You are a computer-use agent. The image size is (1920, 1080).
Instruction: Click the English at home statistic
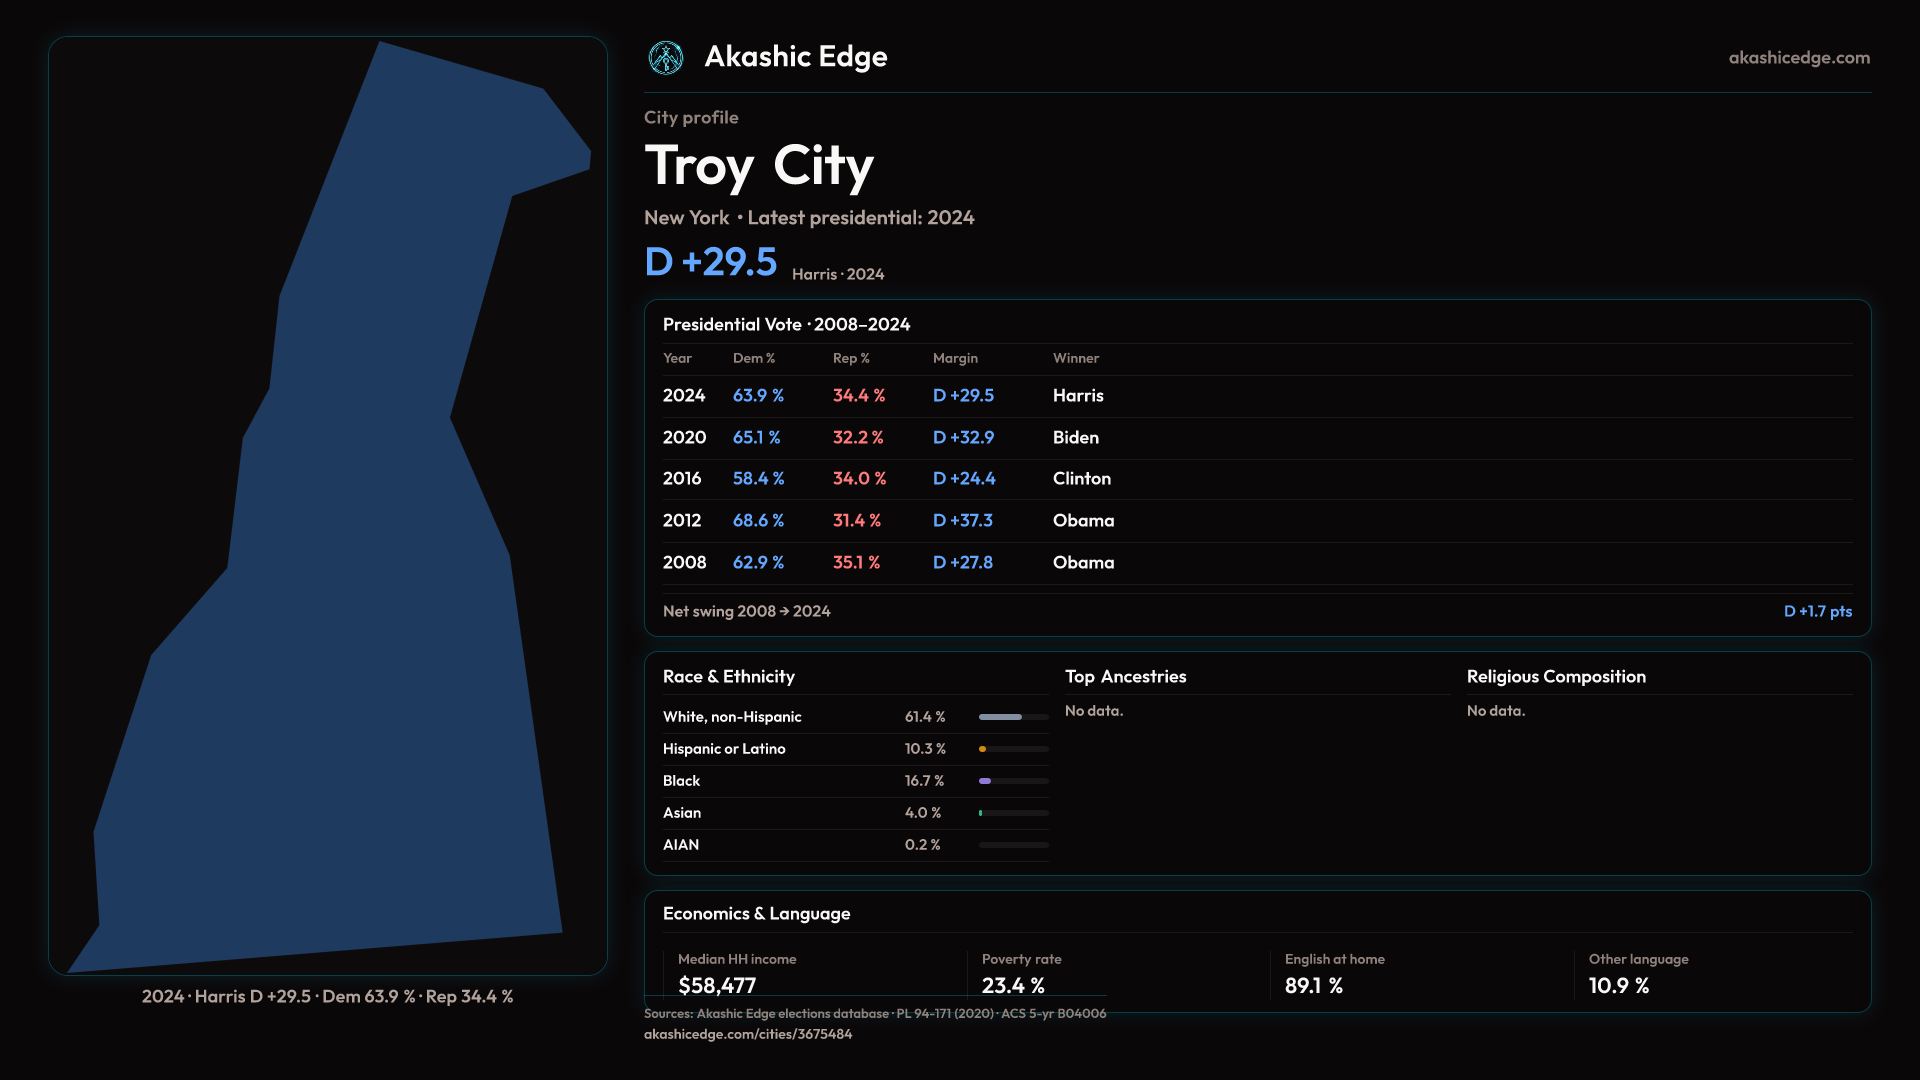1313,986
